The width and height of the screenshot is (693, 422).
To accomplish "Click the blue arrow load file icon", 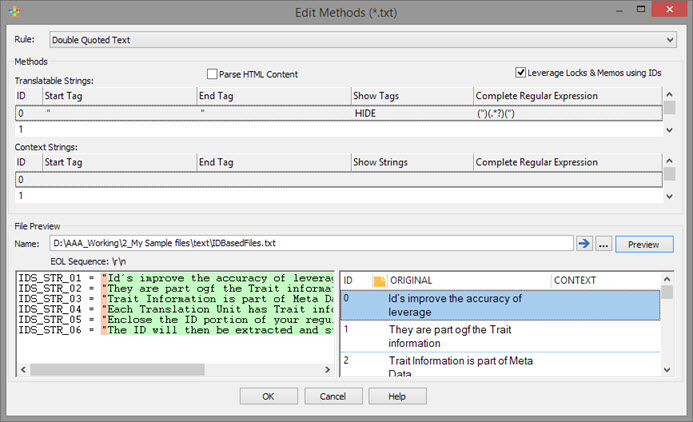I will coord(584,243).
